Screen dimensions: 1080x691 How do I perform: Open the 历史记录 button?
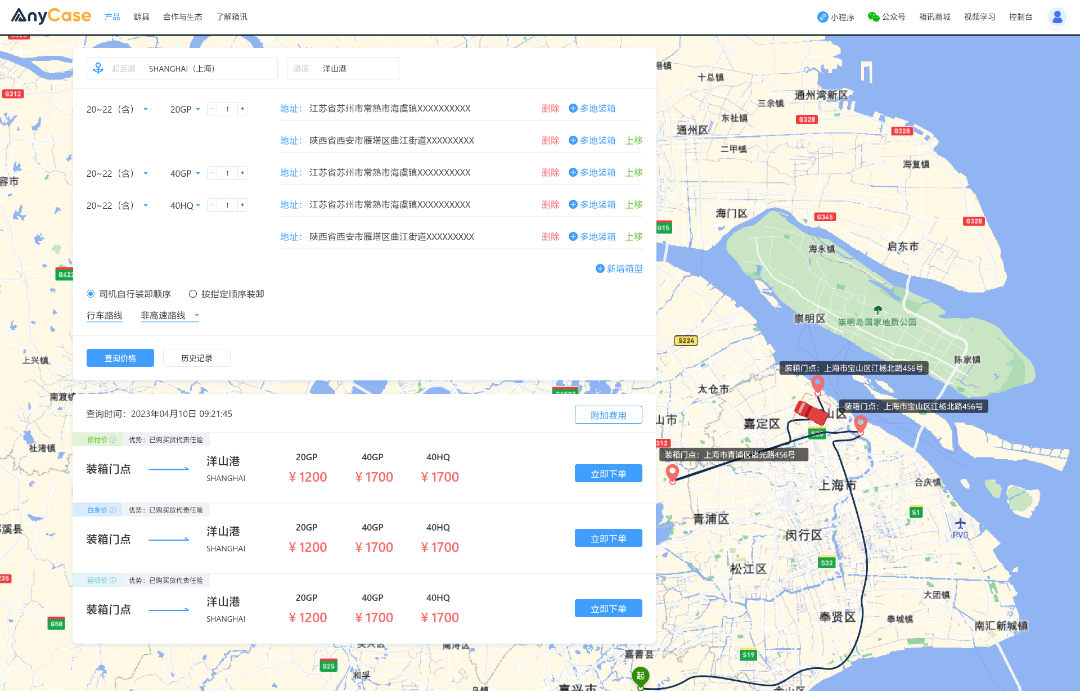click(x=197, y=358)
